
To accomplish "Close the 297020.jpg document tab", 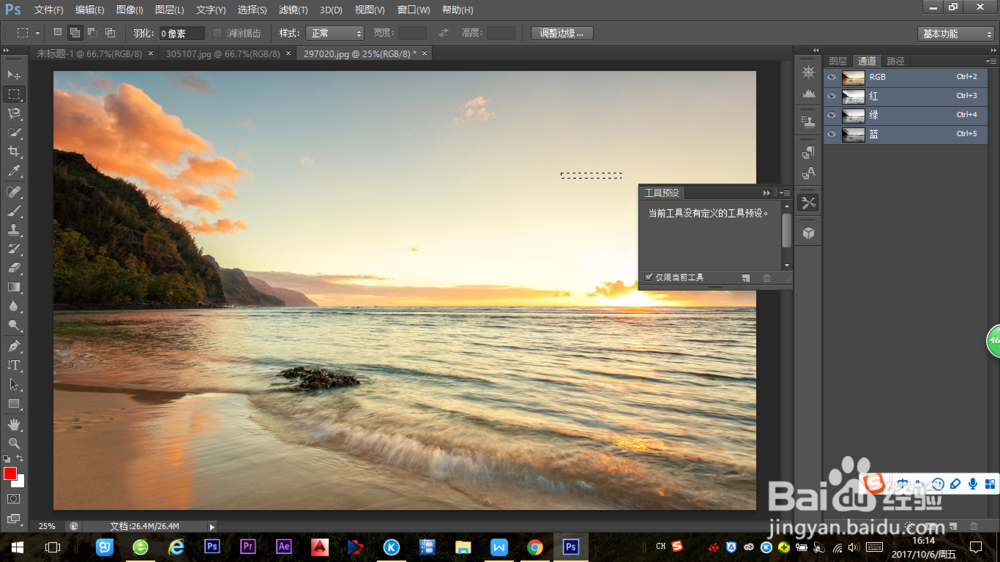I will 424,54.
